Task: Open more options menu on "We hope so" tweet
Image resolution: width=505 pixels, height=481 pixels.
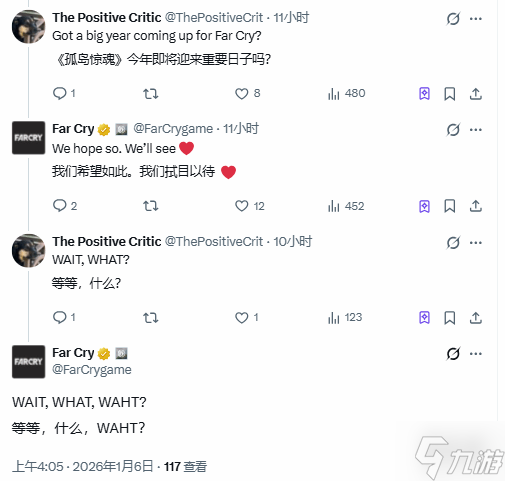Action: (476, 130)
